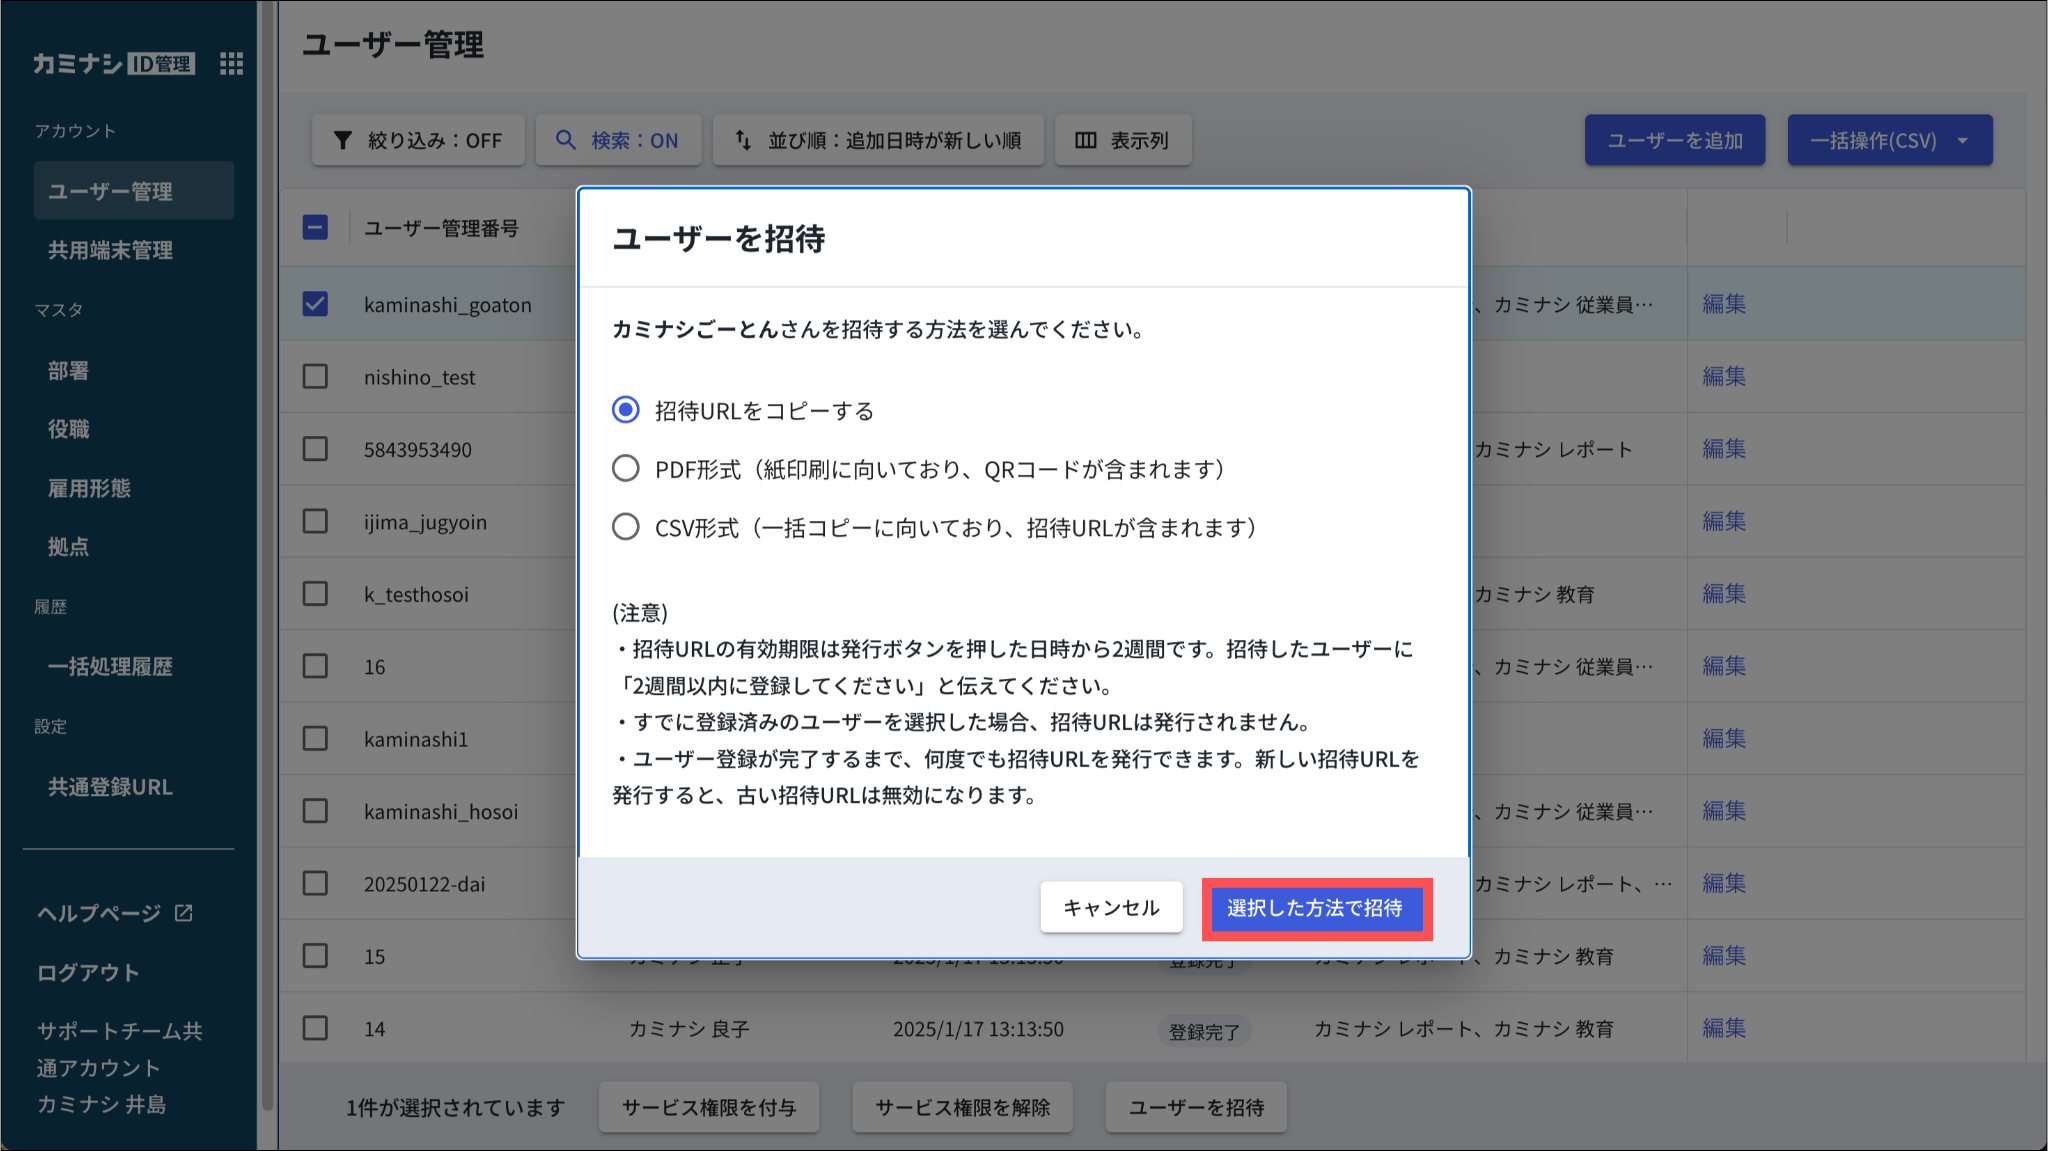Open the app grid launcher icon
Viewport: 2048px width, 1151px height.
click(231, 64)
